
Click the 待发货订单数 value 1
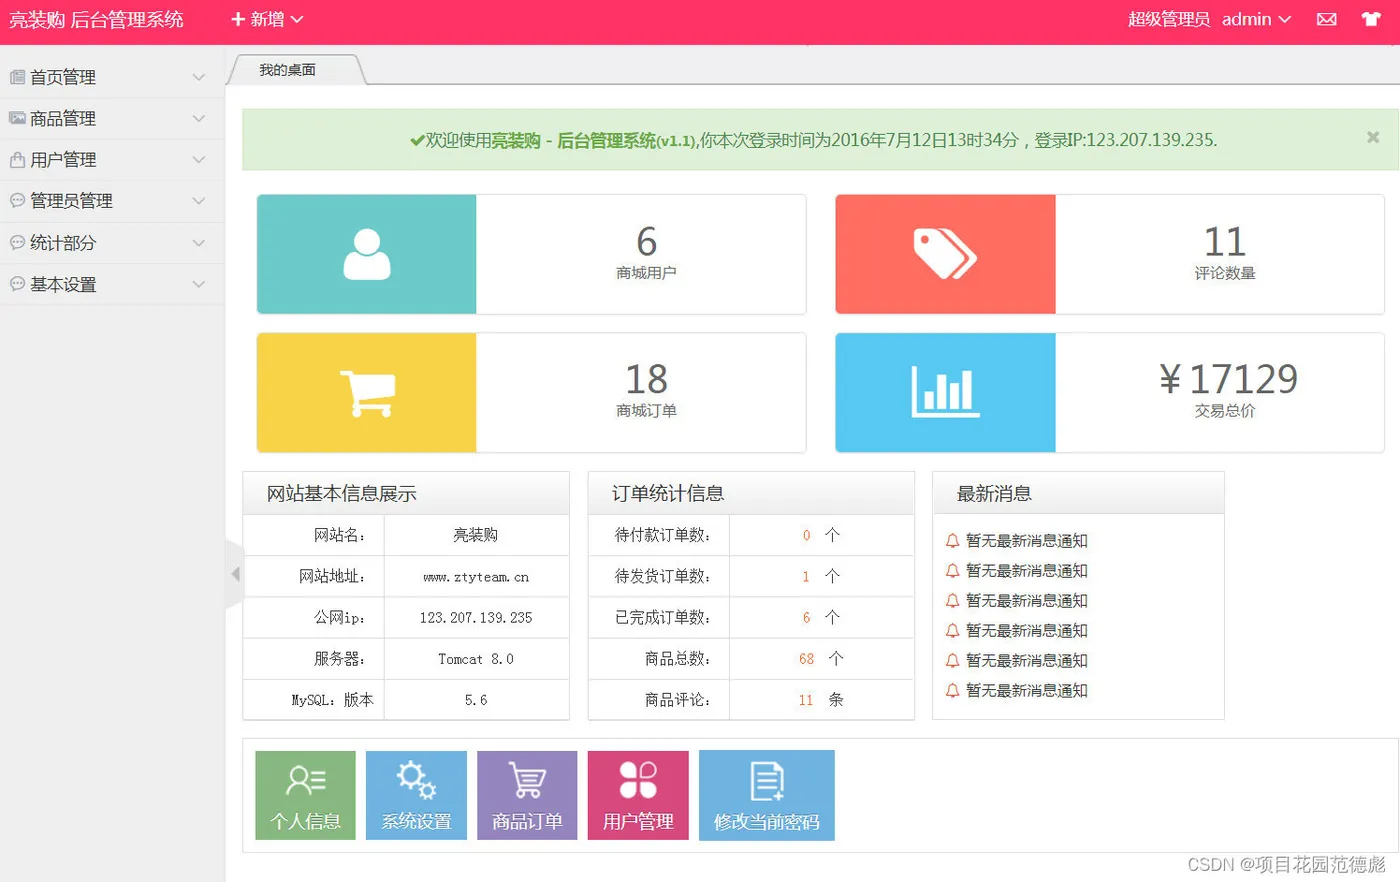click(x=806, y=577)
